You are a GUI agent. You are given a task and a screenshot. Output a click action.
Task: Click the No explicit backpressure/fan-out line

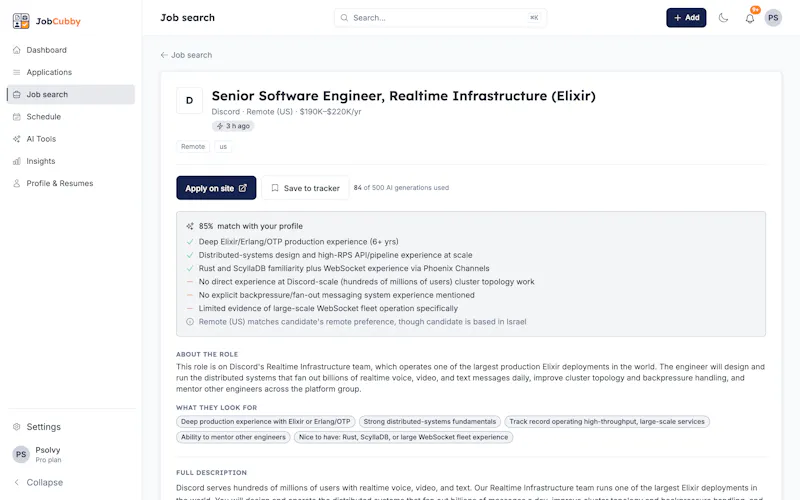coord(336,295)
